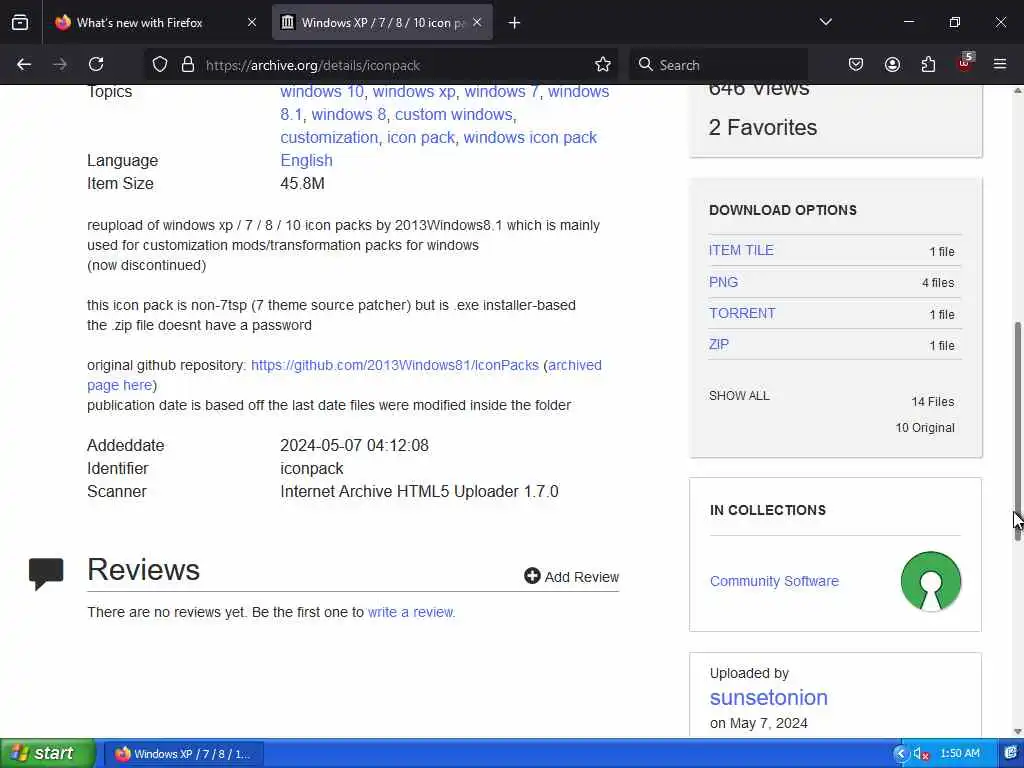Open tracking protection shield icon
The width and height of the screenshot is (1024, 768).
point(160,64)
